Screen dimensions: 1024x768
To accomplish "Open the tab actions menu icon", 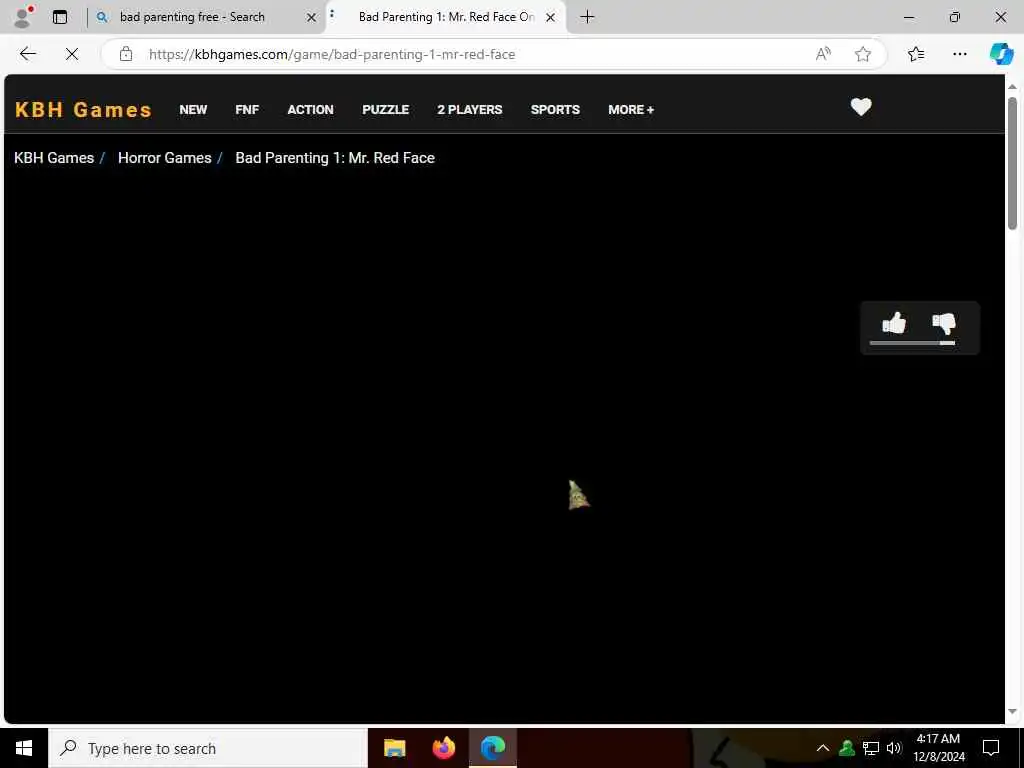I will click(60, 17).
